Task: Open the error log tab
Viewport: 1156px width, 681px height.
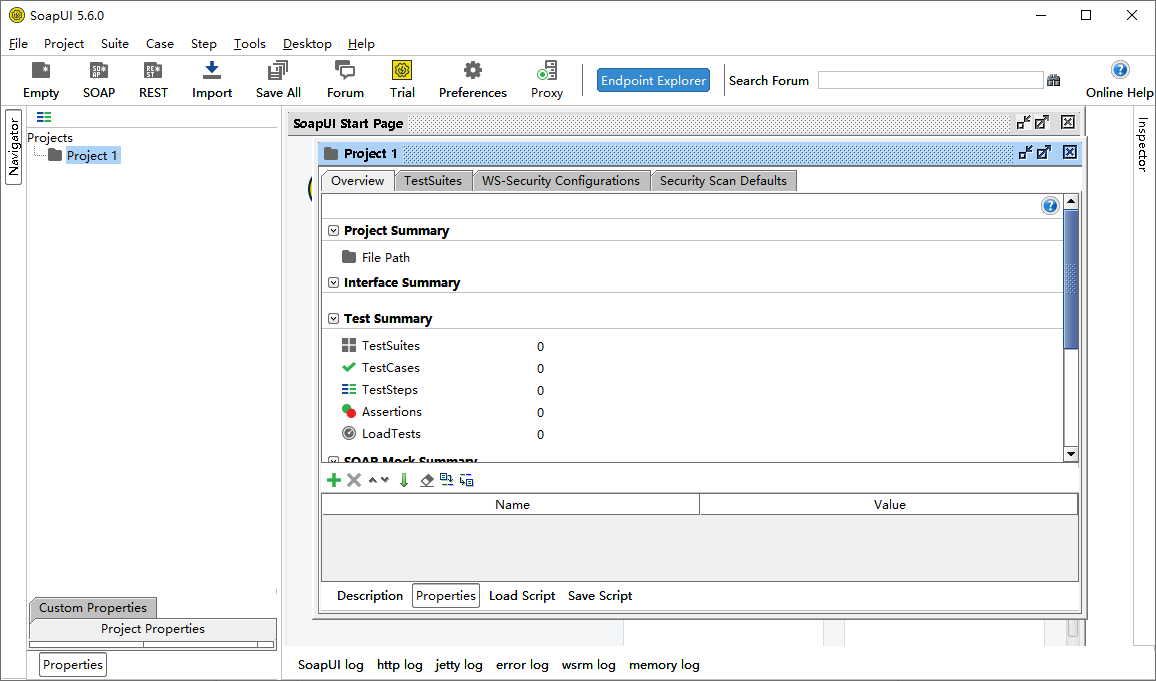Action: click(x=522, y=665)
